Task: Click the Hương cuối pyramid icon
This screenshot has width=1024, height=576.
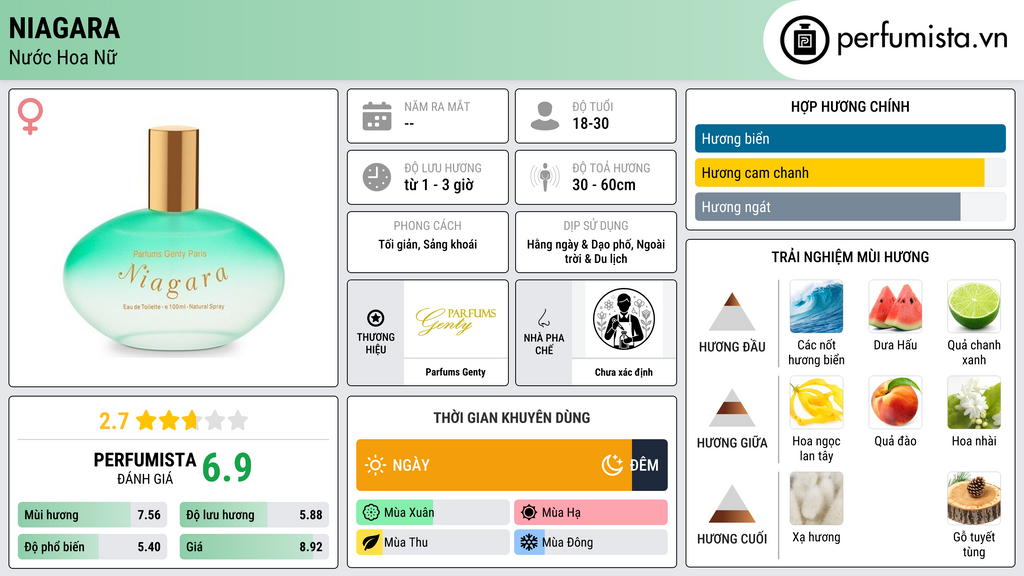Action: click(732, 504)
